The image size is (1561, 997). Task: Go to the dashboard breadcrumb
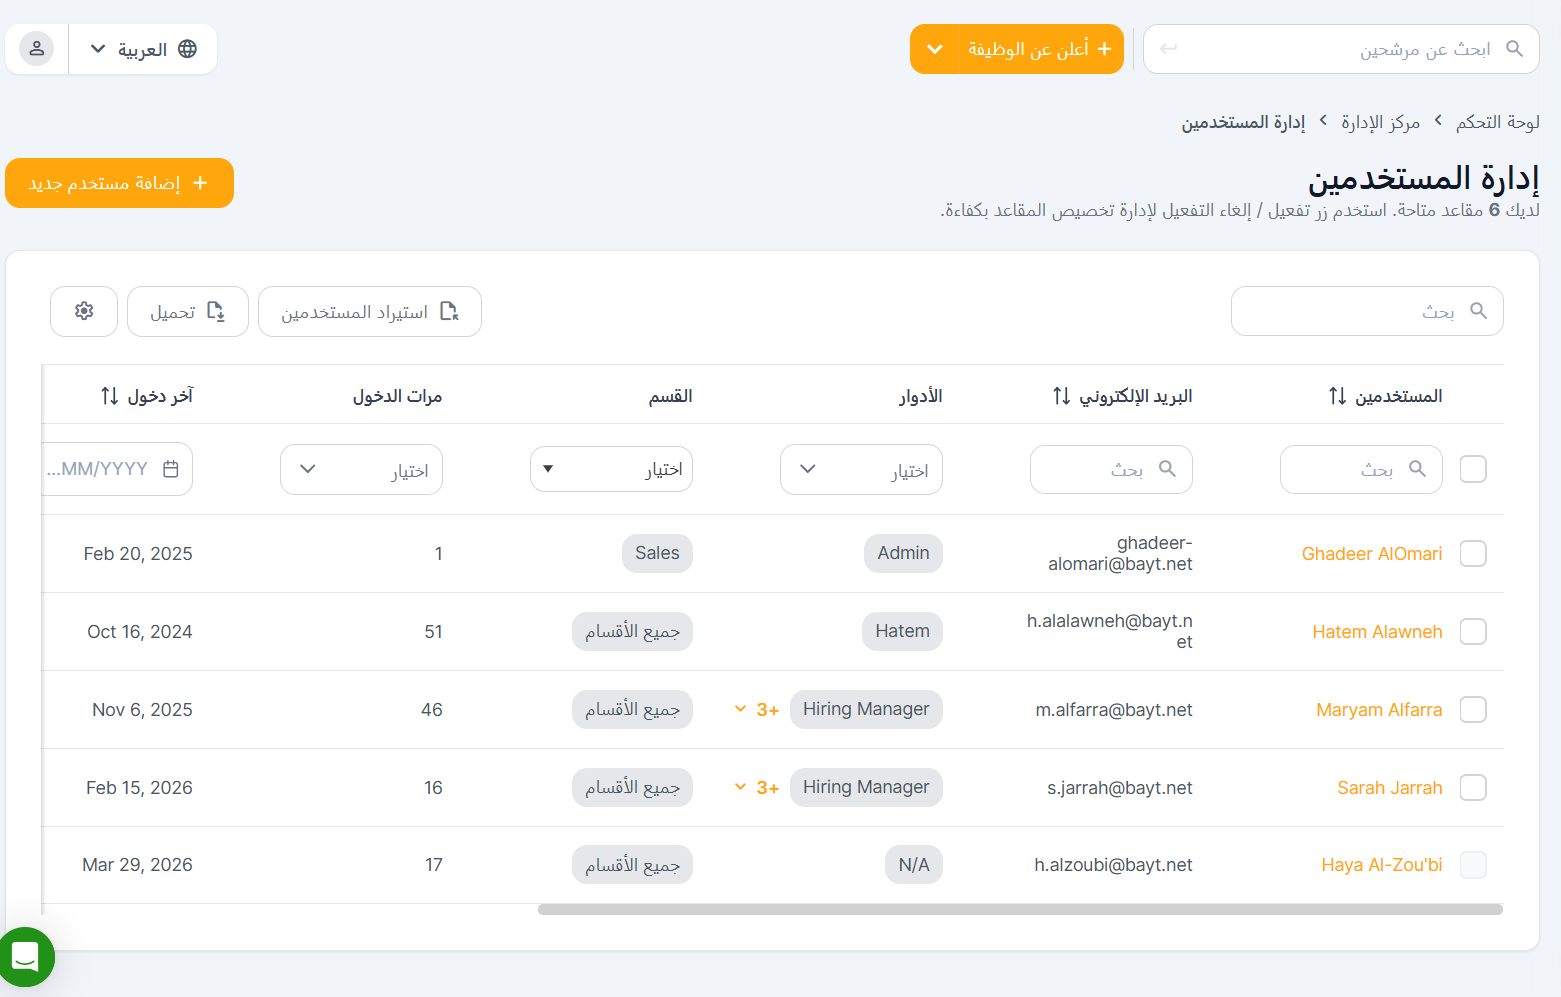(1497, 122)
